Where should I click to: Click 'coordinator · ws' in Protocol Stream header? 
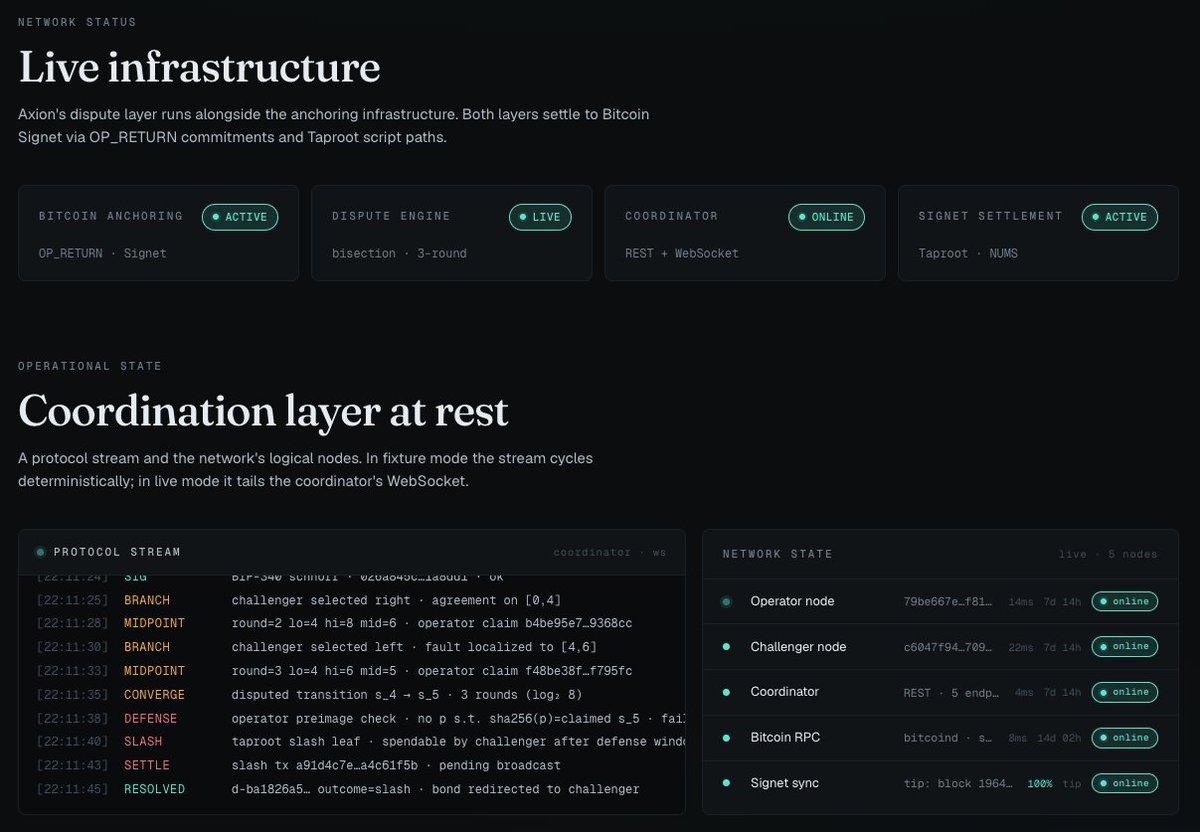610,552
